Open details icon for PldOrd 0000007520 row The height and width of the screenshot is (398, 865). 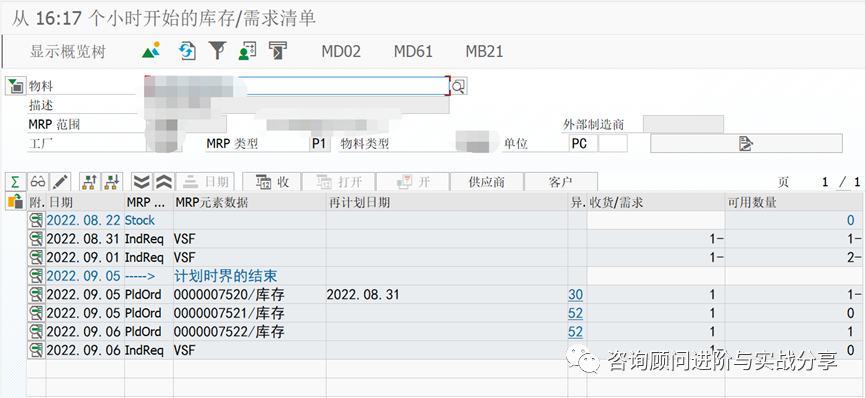[x=36, y=295]
